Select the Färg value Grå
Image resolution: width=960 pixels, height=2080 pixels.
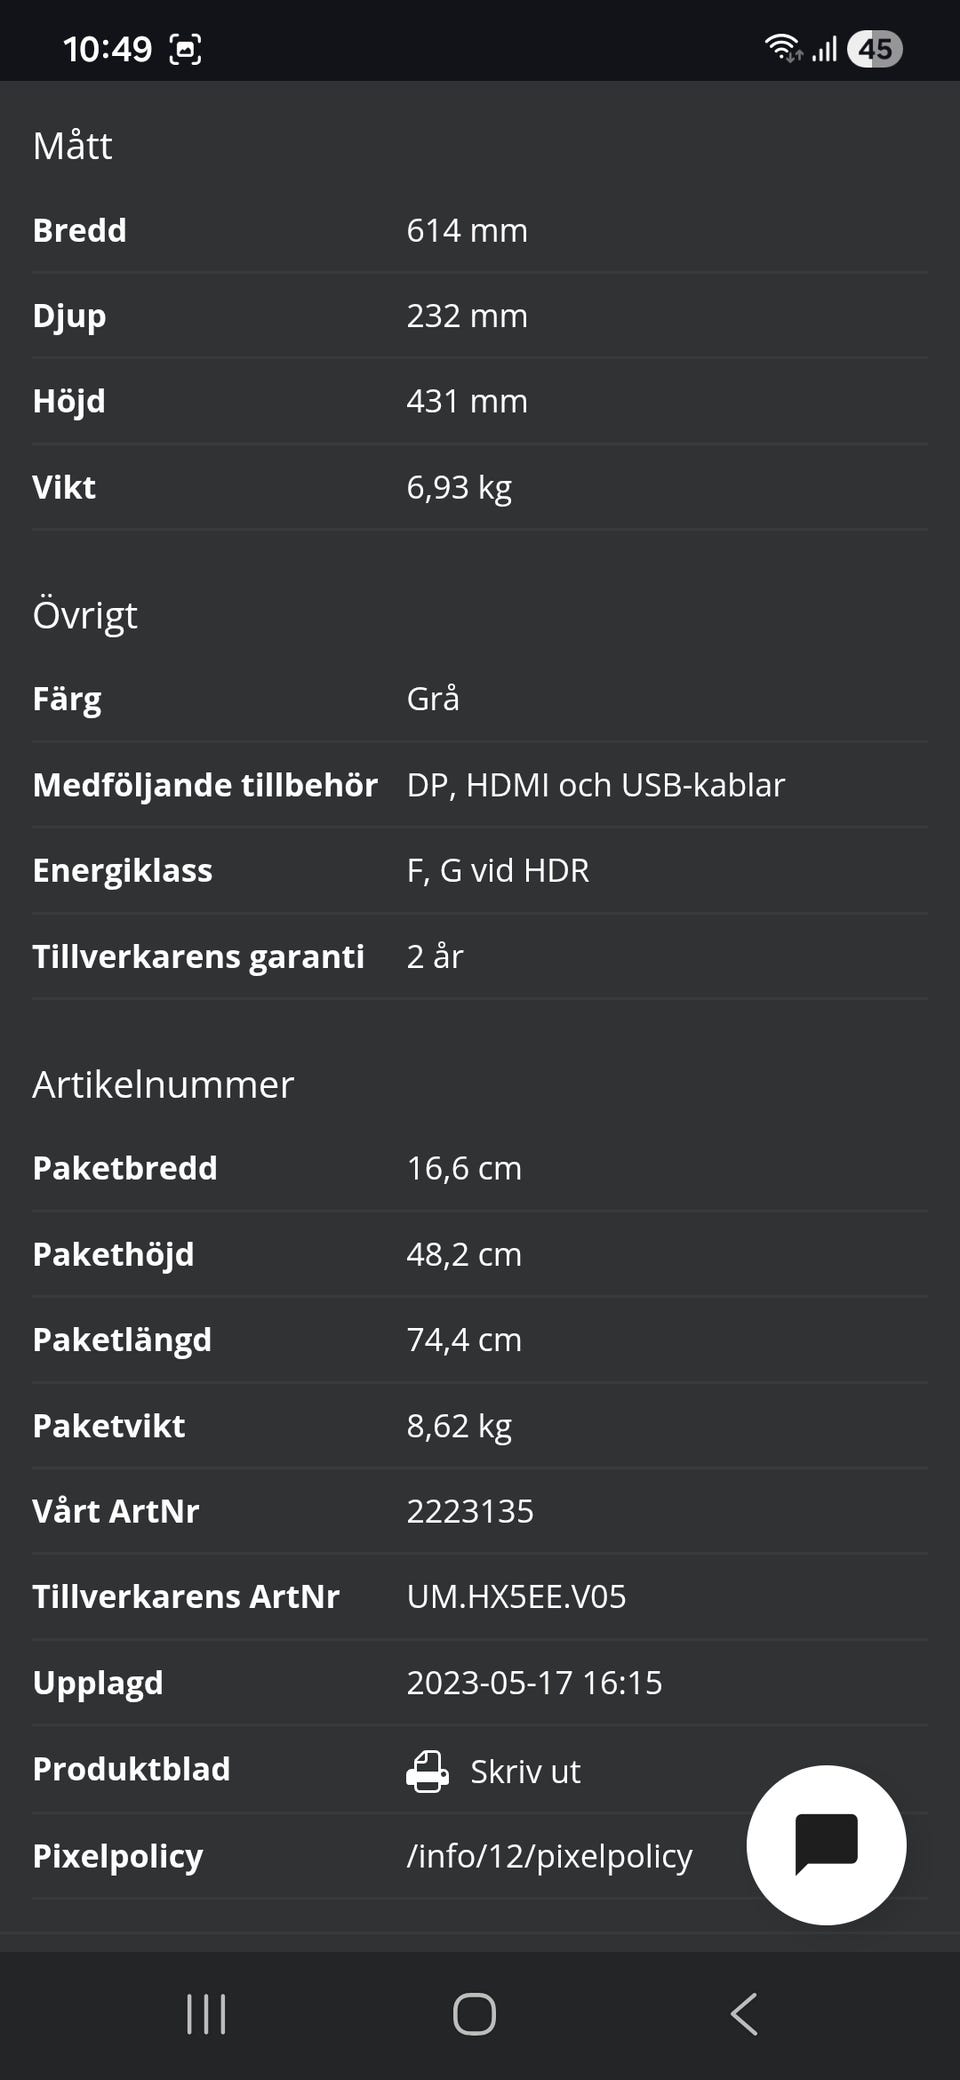(x=433, y=698)
